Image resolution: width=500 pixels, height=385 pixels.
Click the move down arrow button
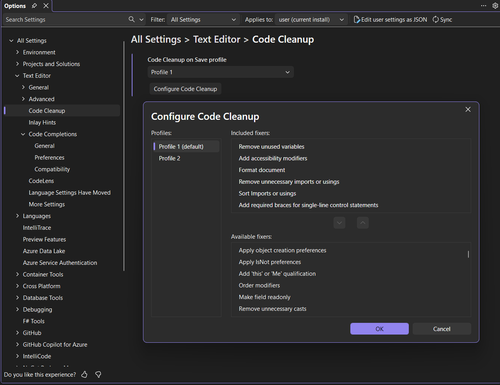(339, 223)
